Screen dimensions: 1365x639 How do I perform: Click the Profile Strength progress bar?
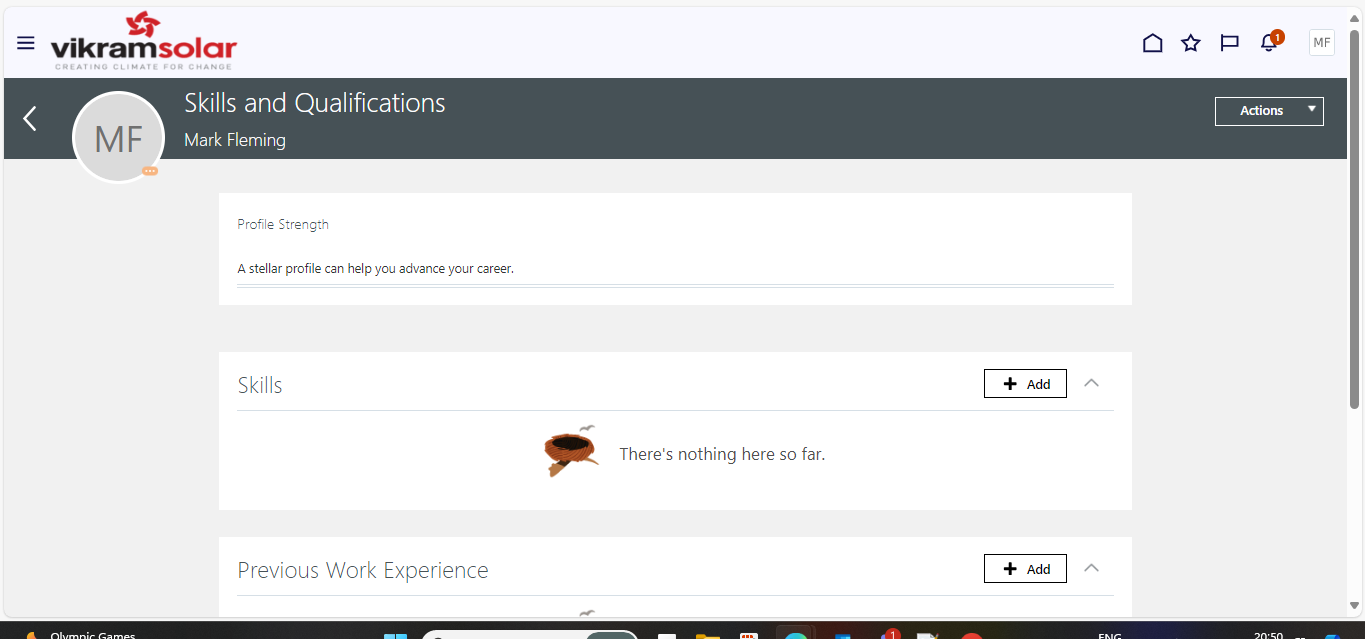point(675,287)
